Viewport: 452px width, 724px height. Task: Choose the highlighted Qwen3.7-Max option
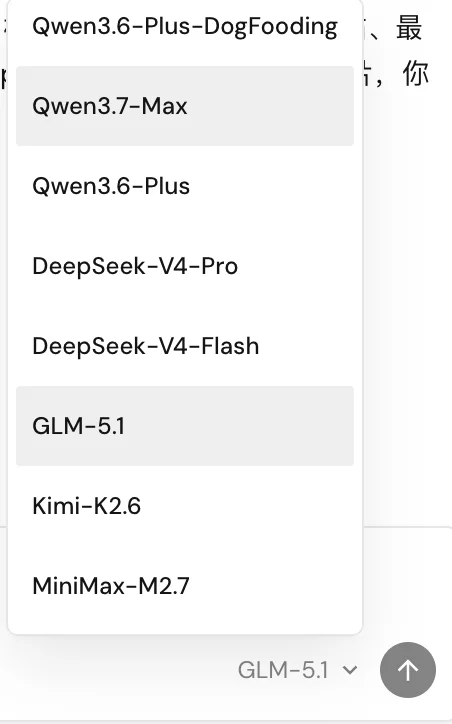[185, 106]
